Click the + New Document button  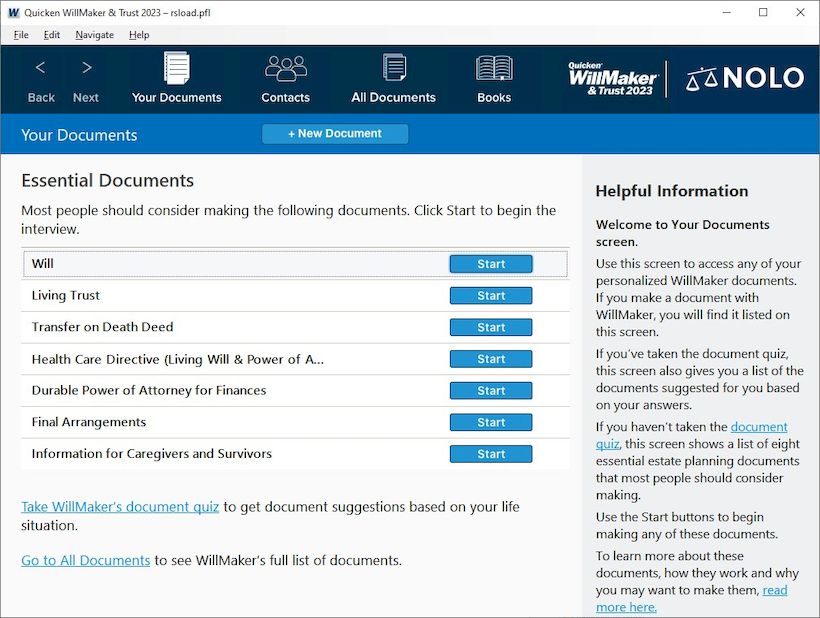335,134
